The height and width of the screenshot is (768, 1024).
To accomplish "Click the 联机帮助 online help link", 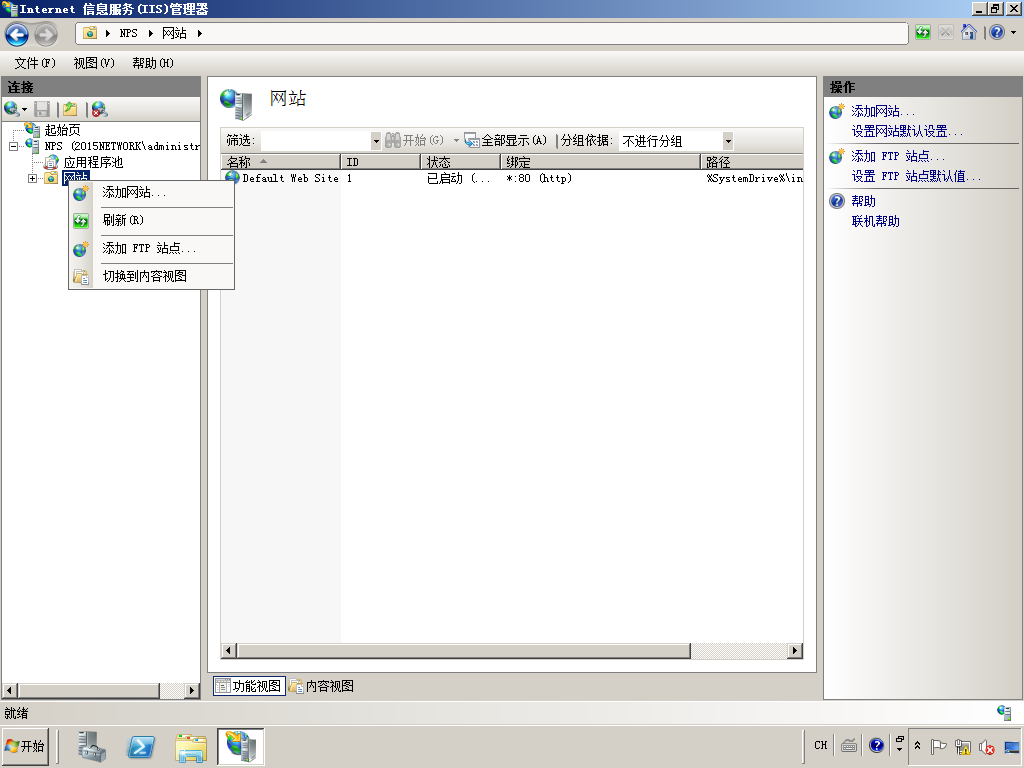I will click(x=876, y=221).
